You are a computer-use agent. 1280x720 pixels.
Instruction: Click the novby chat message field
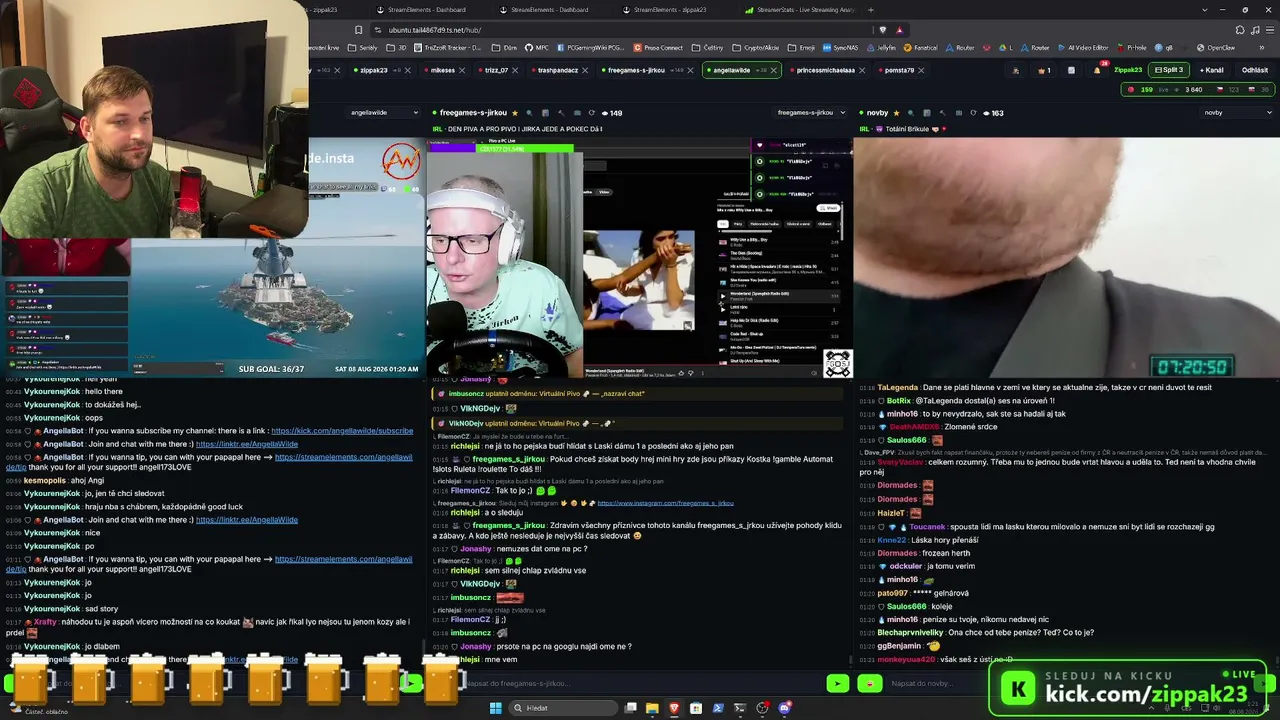tap(935, 683)
